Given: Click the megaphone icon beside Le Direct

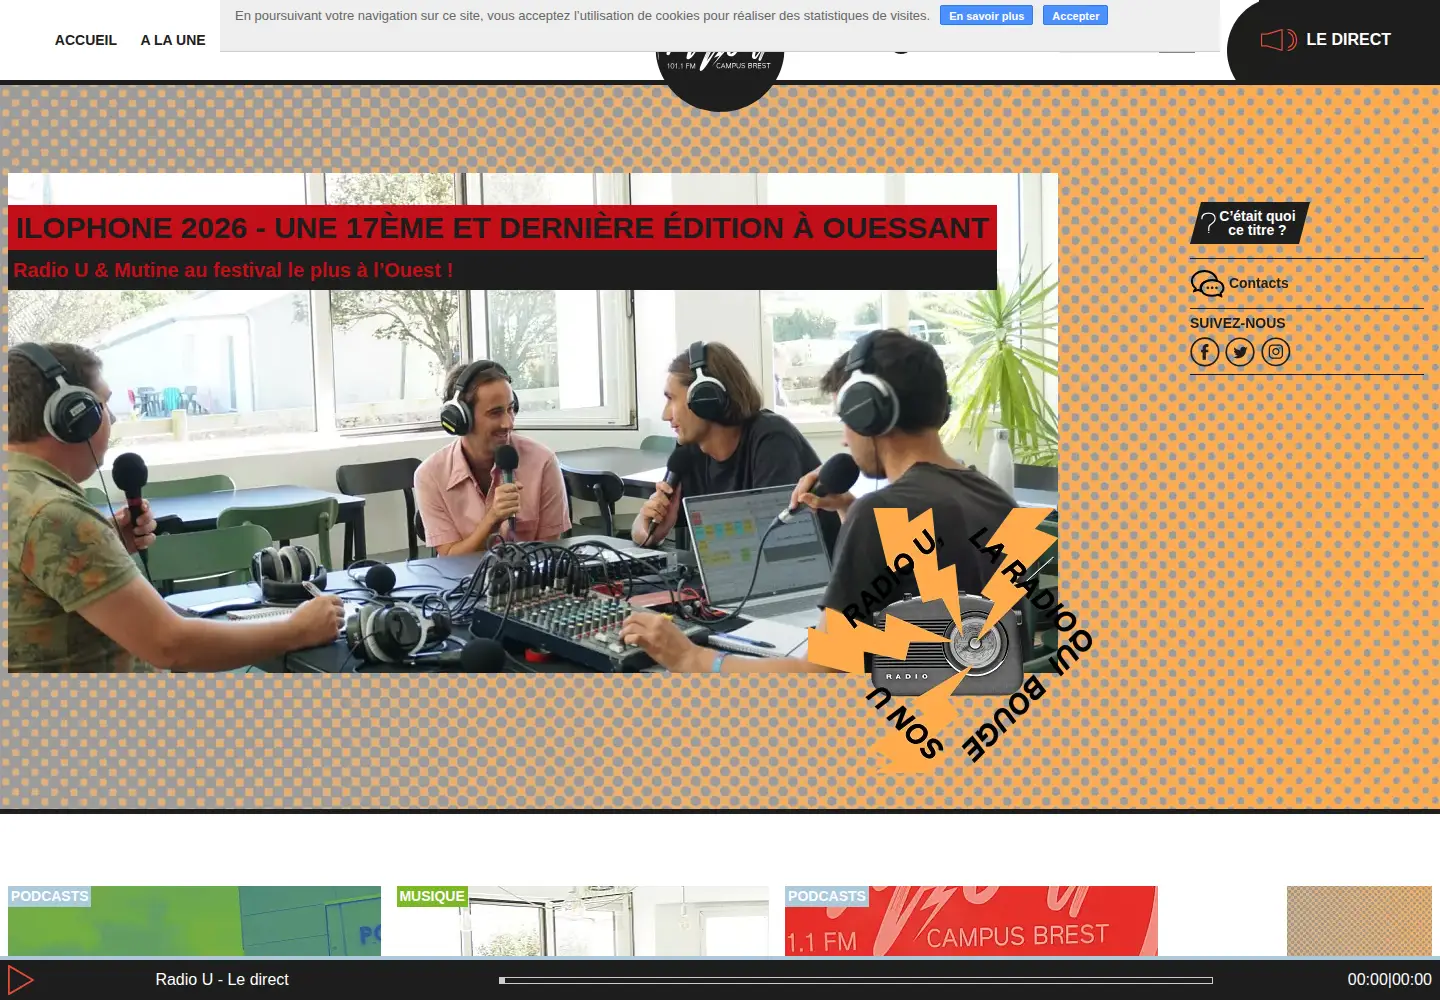Looking at the screenshot, I should coord(1278,40).
